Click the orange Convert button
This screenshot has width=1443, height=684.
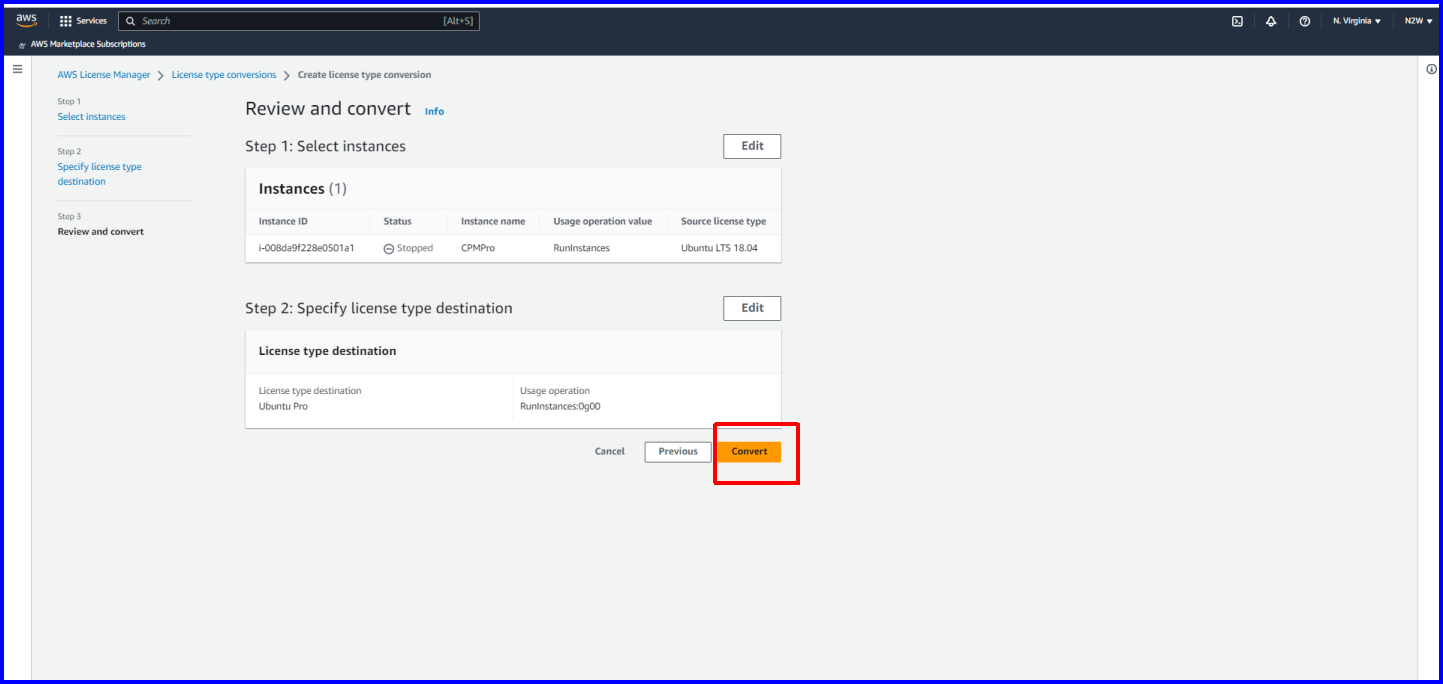coord(749,452)
